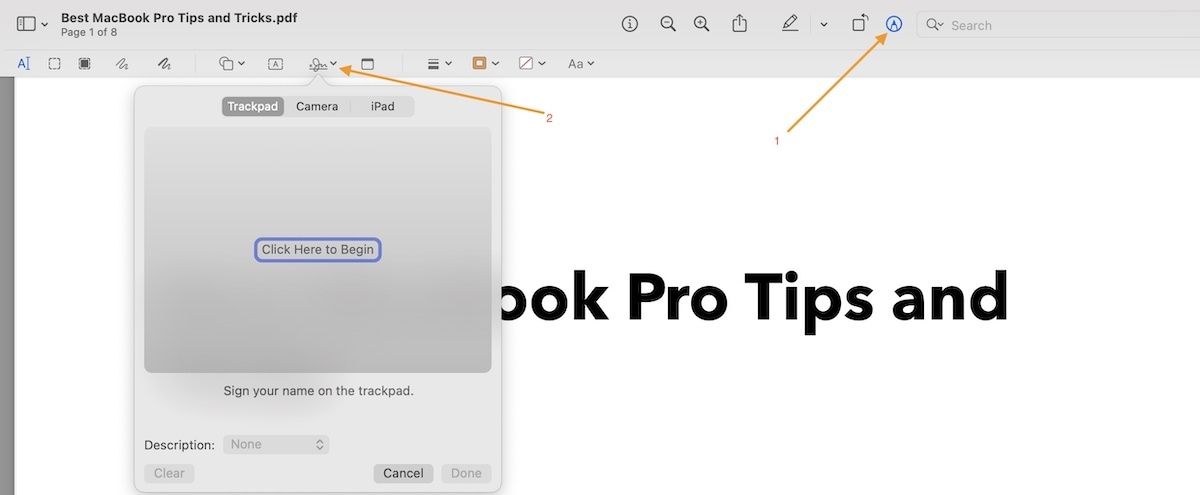This screenshot has width=1200, height=495.
Task: Select the Highlight pen tool
Action: [790, 24]
